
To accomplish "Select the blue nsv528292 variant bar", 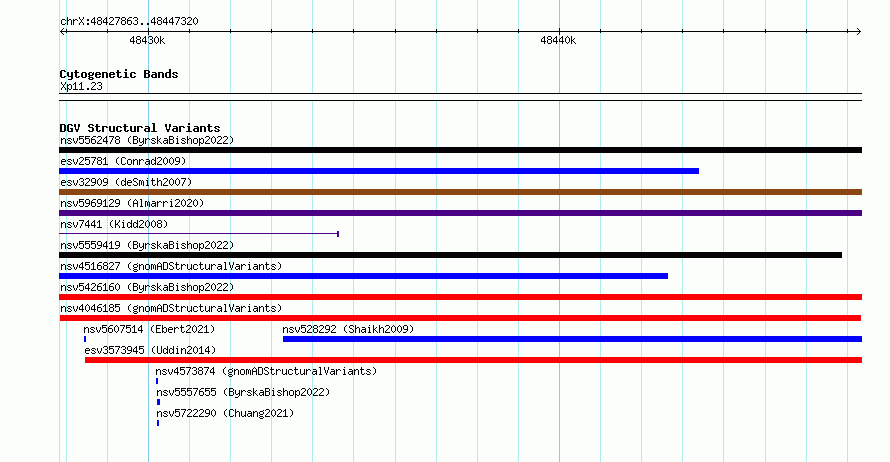I will tap(572, 339).
